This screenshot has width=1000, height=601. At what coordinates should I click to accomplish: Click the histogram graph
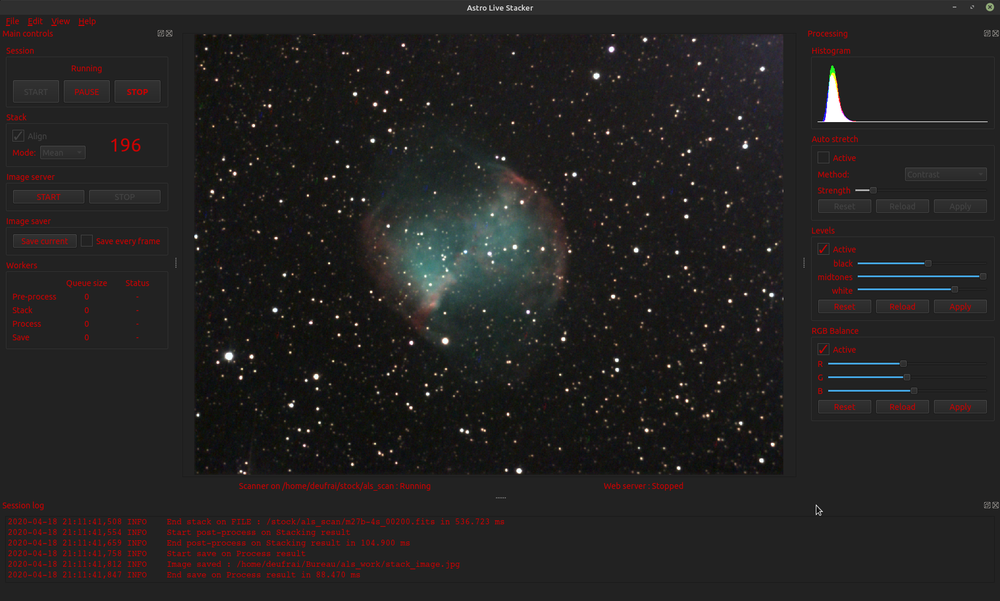click(x=902, y=93)
